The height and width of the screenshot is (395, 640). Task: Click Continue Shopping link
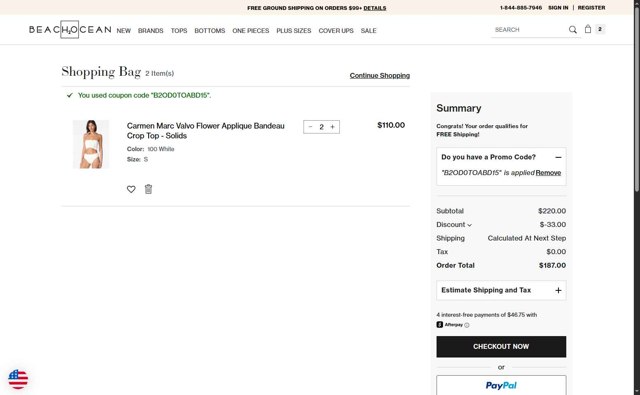click(380, 75)
